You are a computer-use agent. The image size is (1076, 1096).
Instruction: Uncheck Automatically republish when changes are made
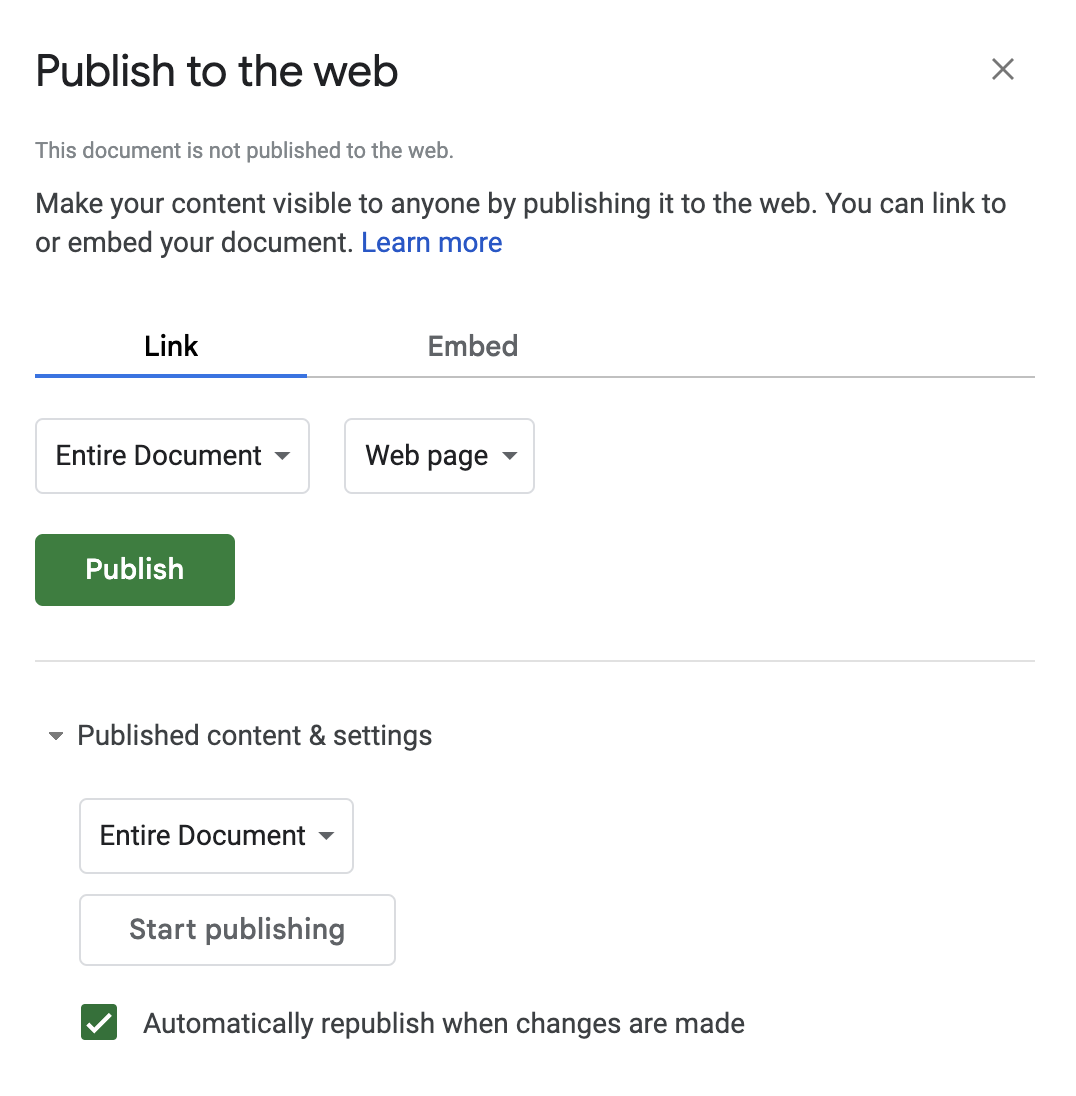click(99, 1022)
